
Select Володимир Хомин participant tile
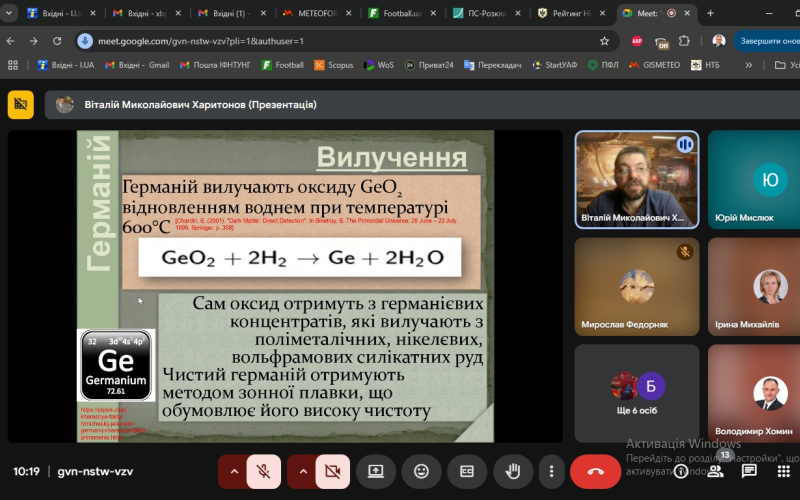pos(754,393)
